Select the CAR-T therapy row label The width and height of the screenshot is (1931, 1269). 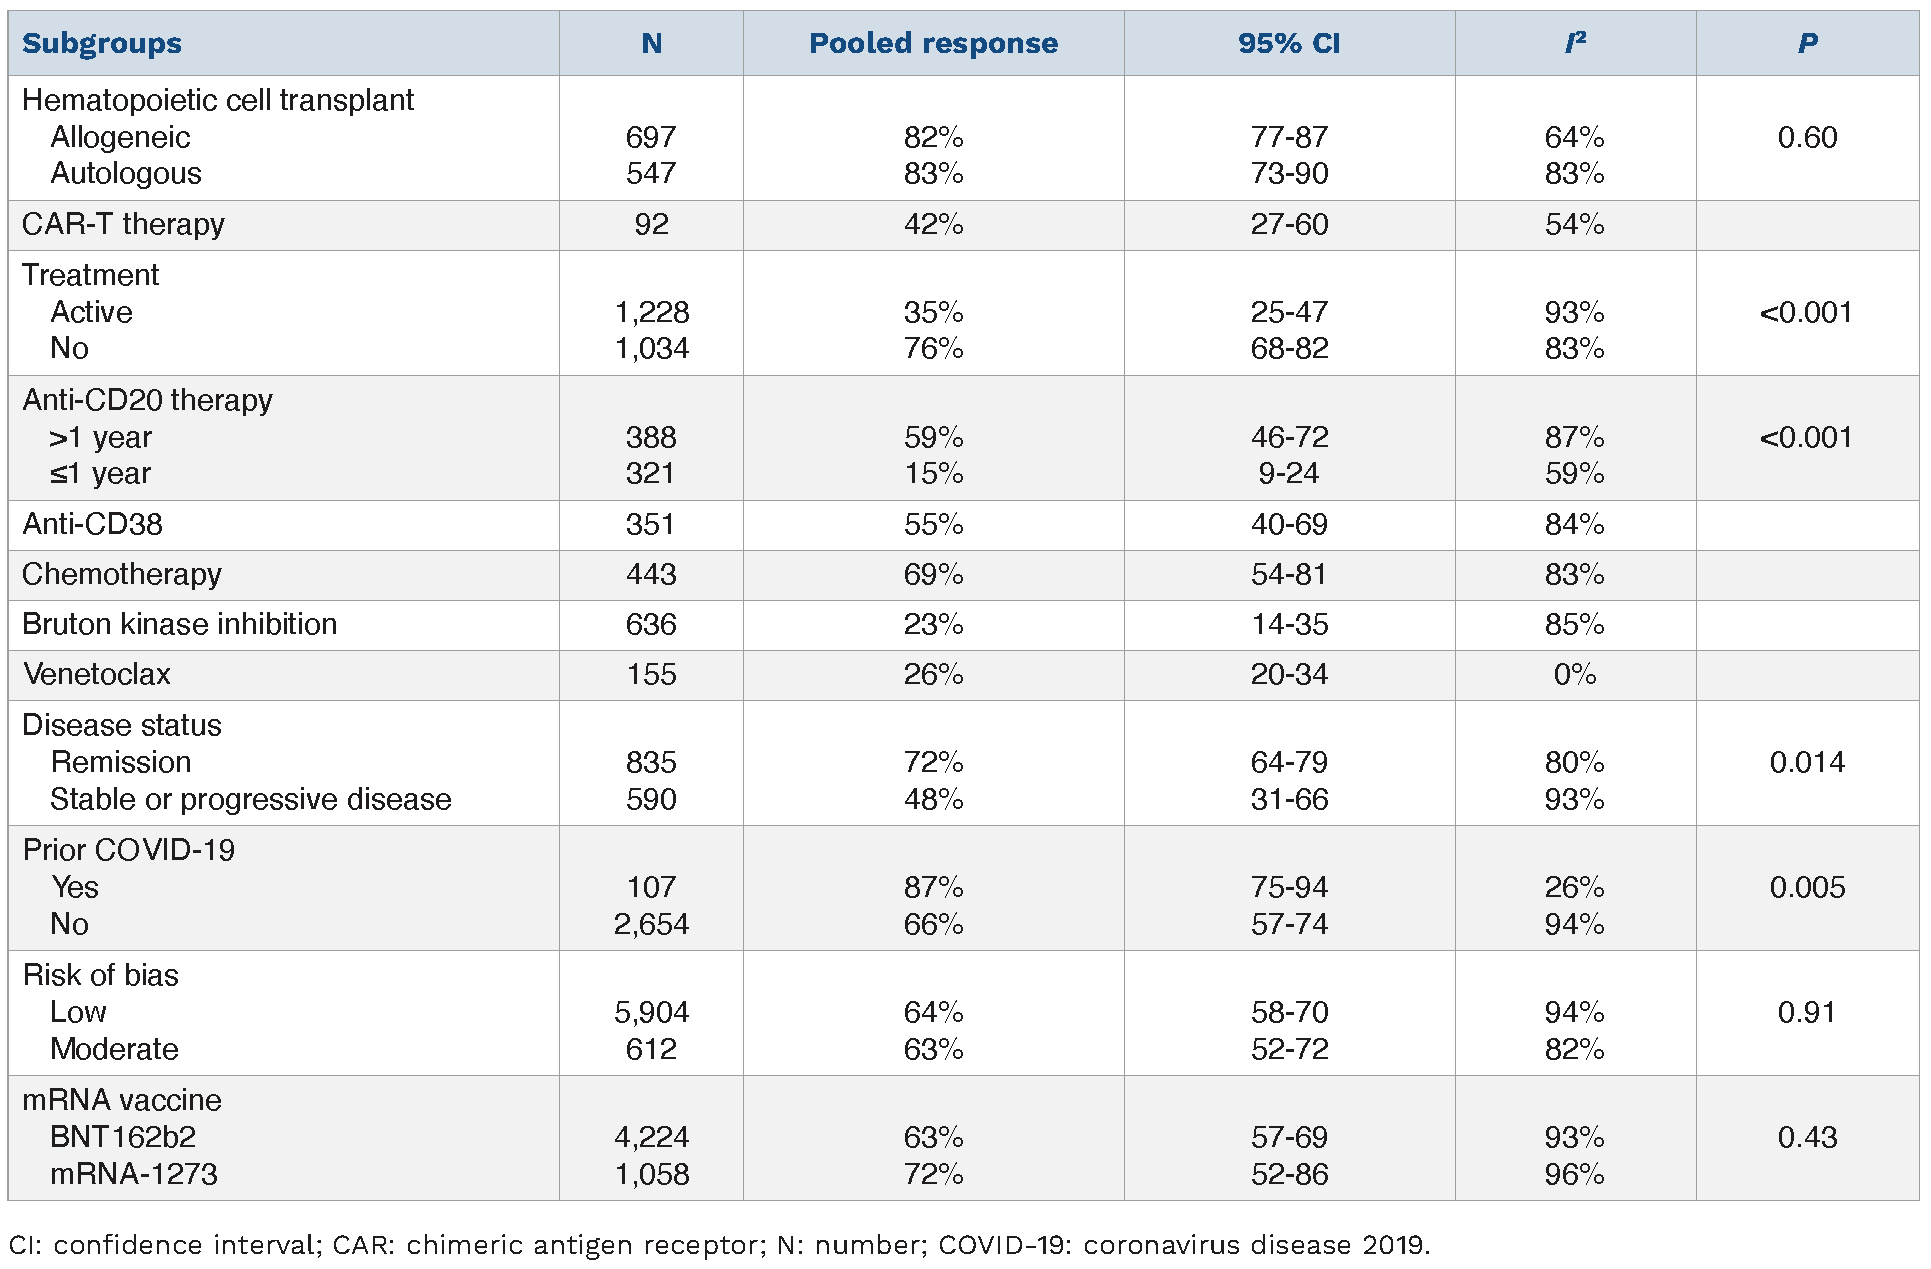click(x=123, y=224)
